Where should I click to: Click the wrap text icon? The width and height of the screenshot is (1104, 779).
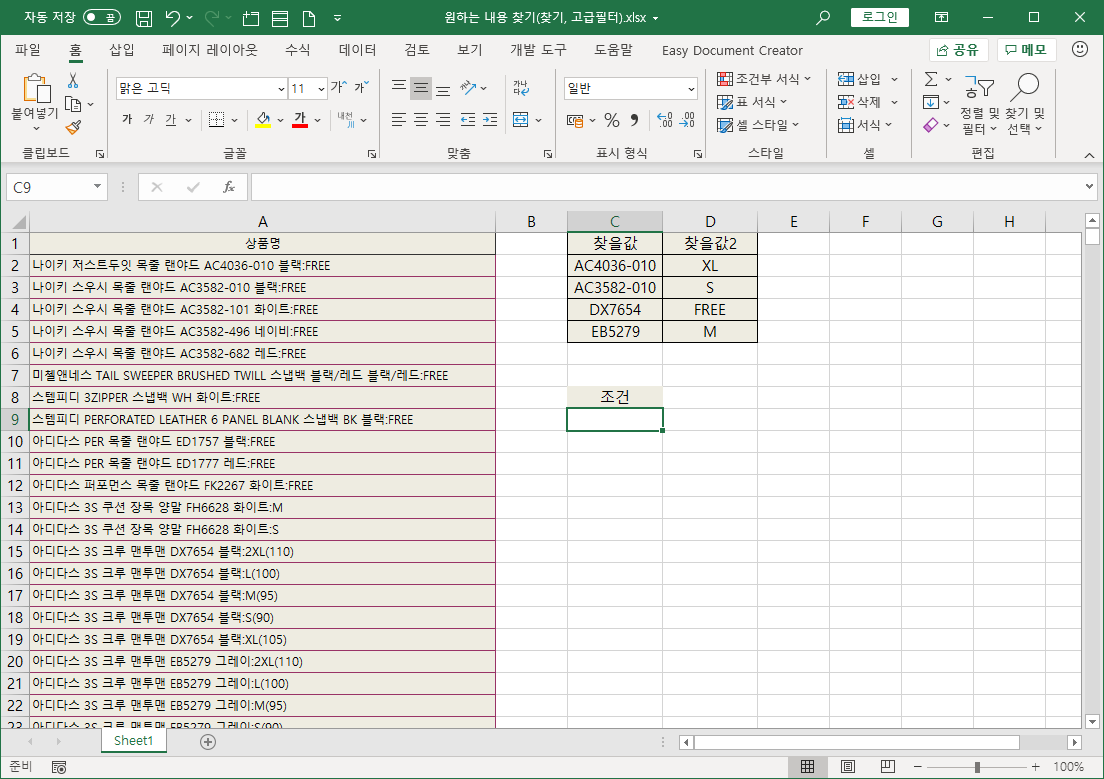click(x=521, y=88)
